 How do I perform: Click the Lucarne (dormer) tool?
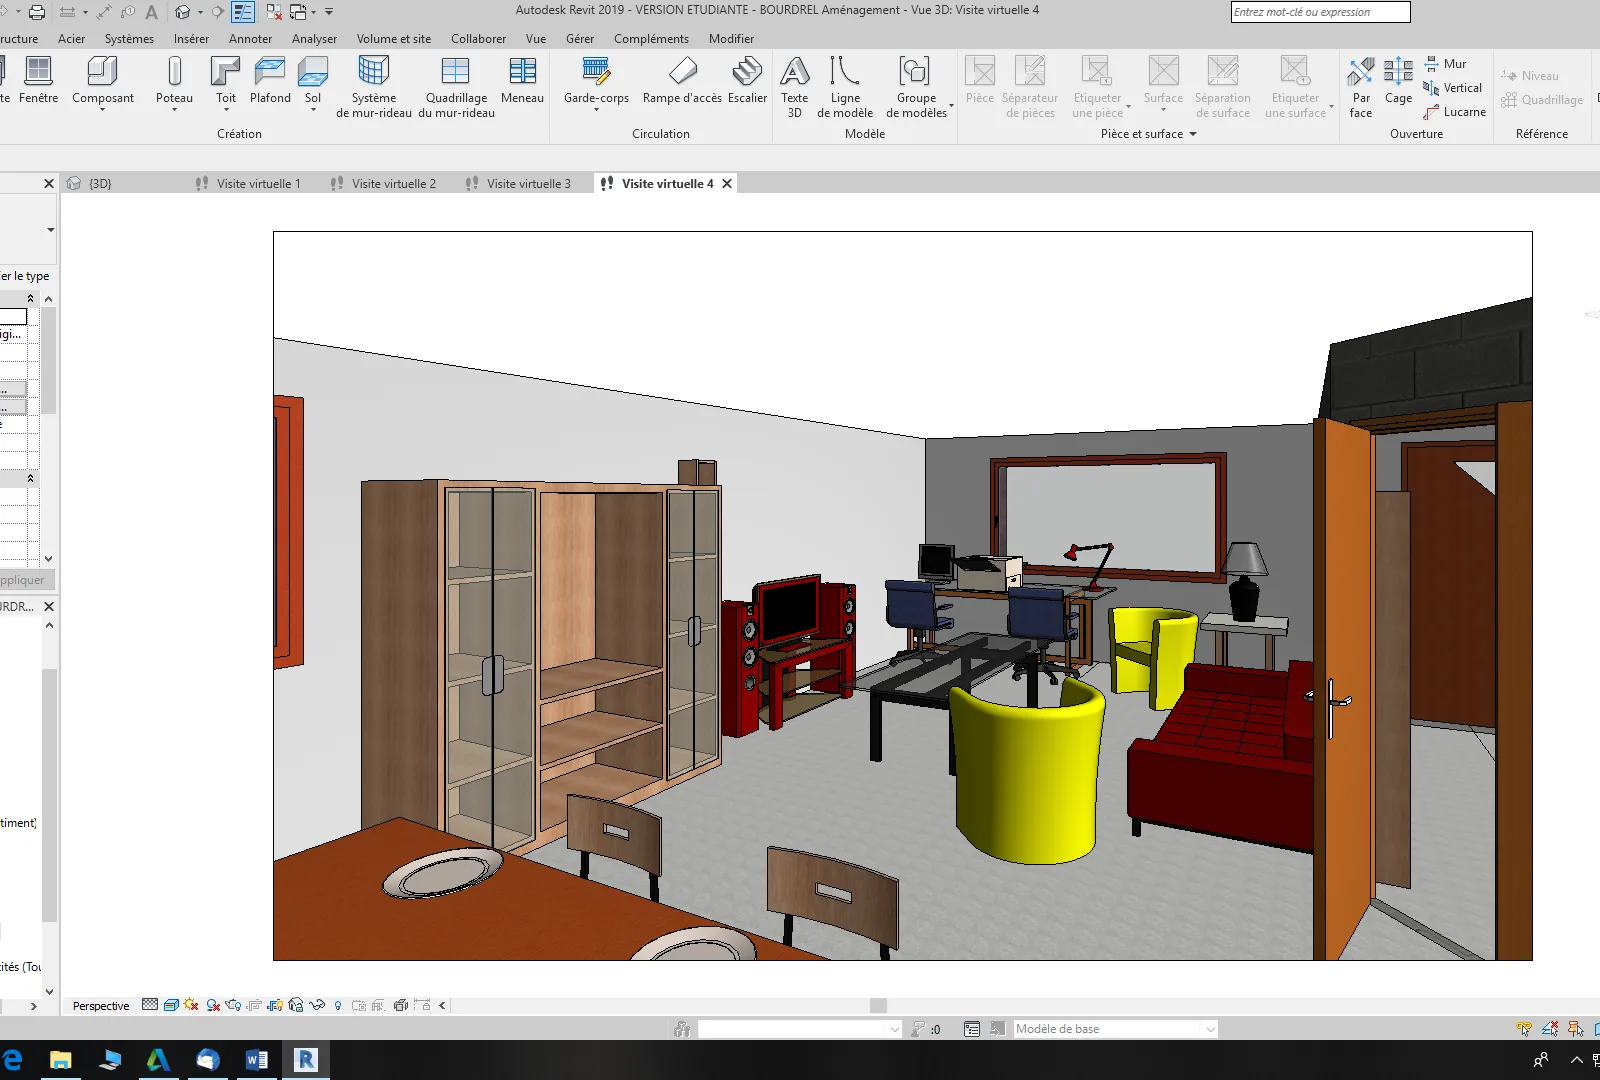coord(1454,112)
